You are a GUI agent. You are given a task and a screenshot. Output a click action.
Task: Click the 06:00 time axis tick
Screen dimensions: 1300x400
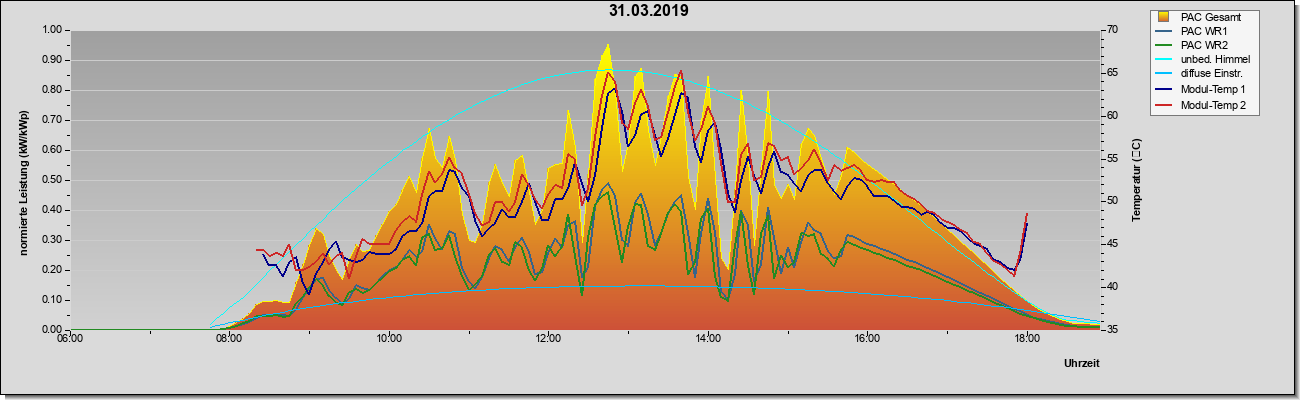70,339
